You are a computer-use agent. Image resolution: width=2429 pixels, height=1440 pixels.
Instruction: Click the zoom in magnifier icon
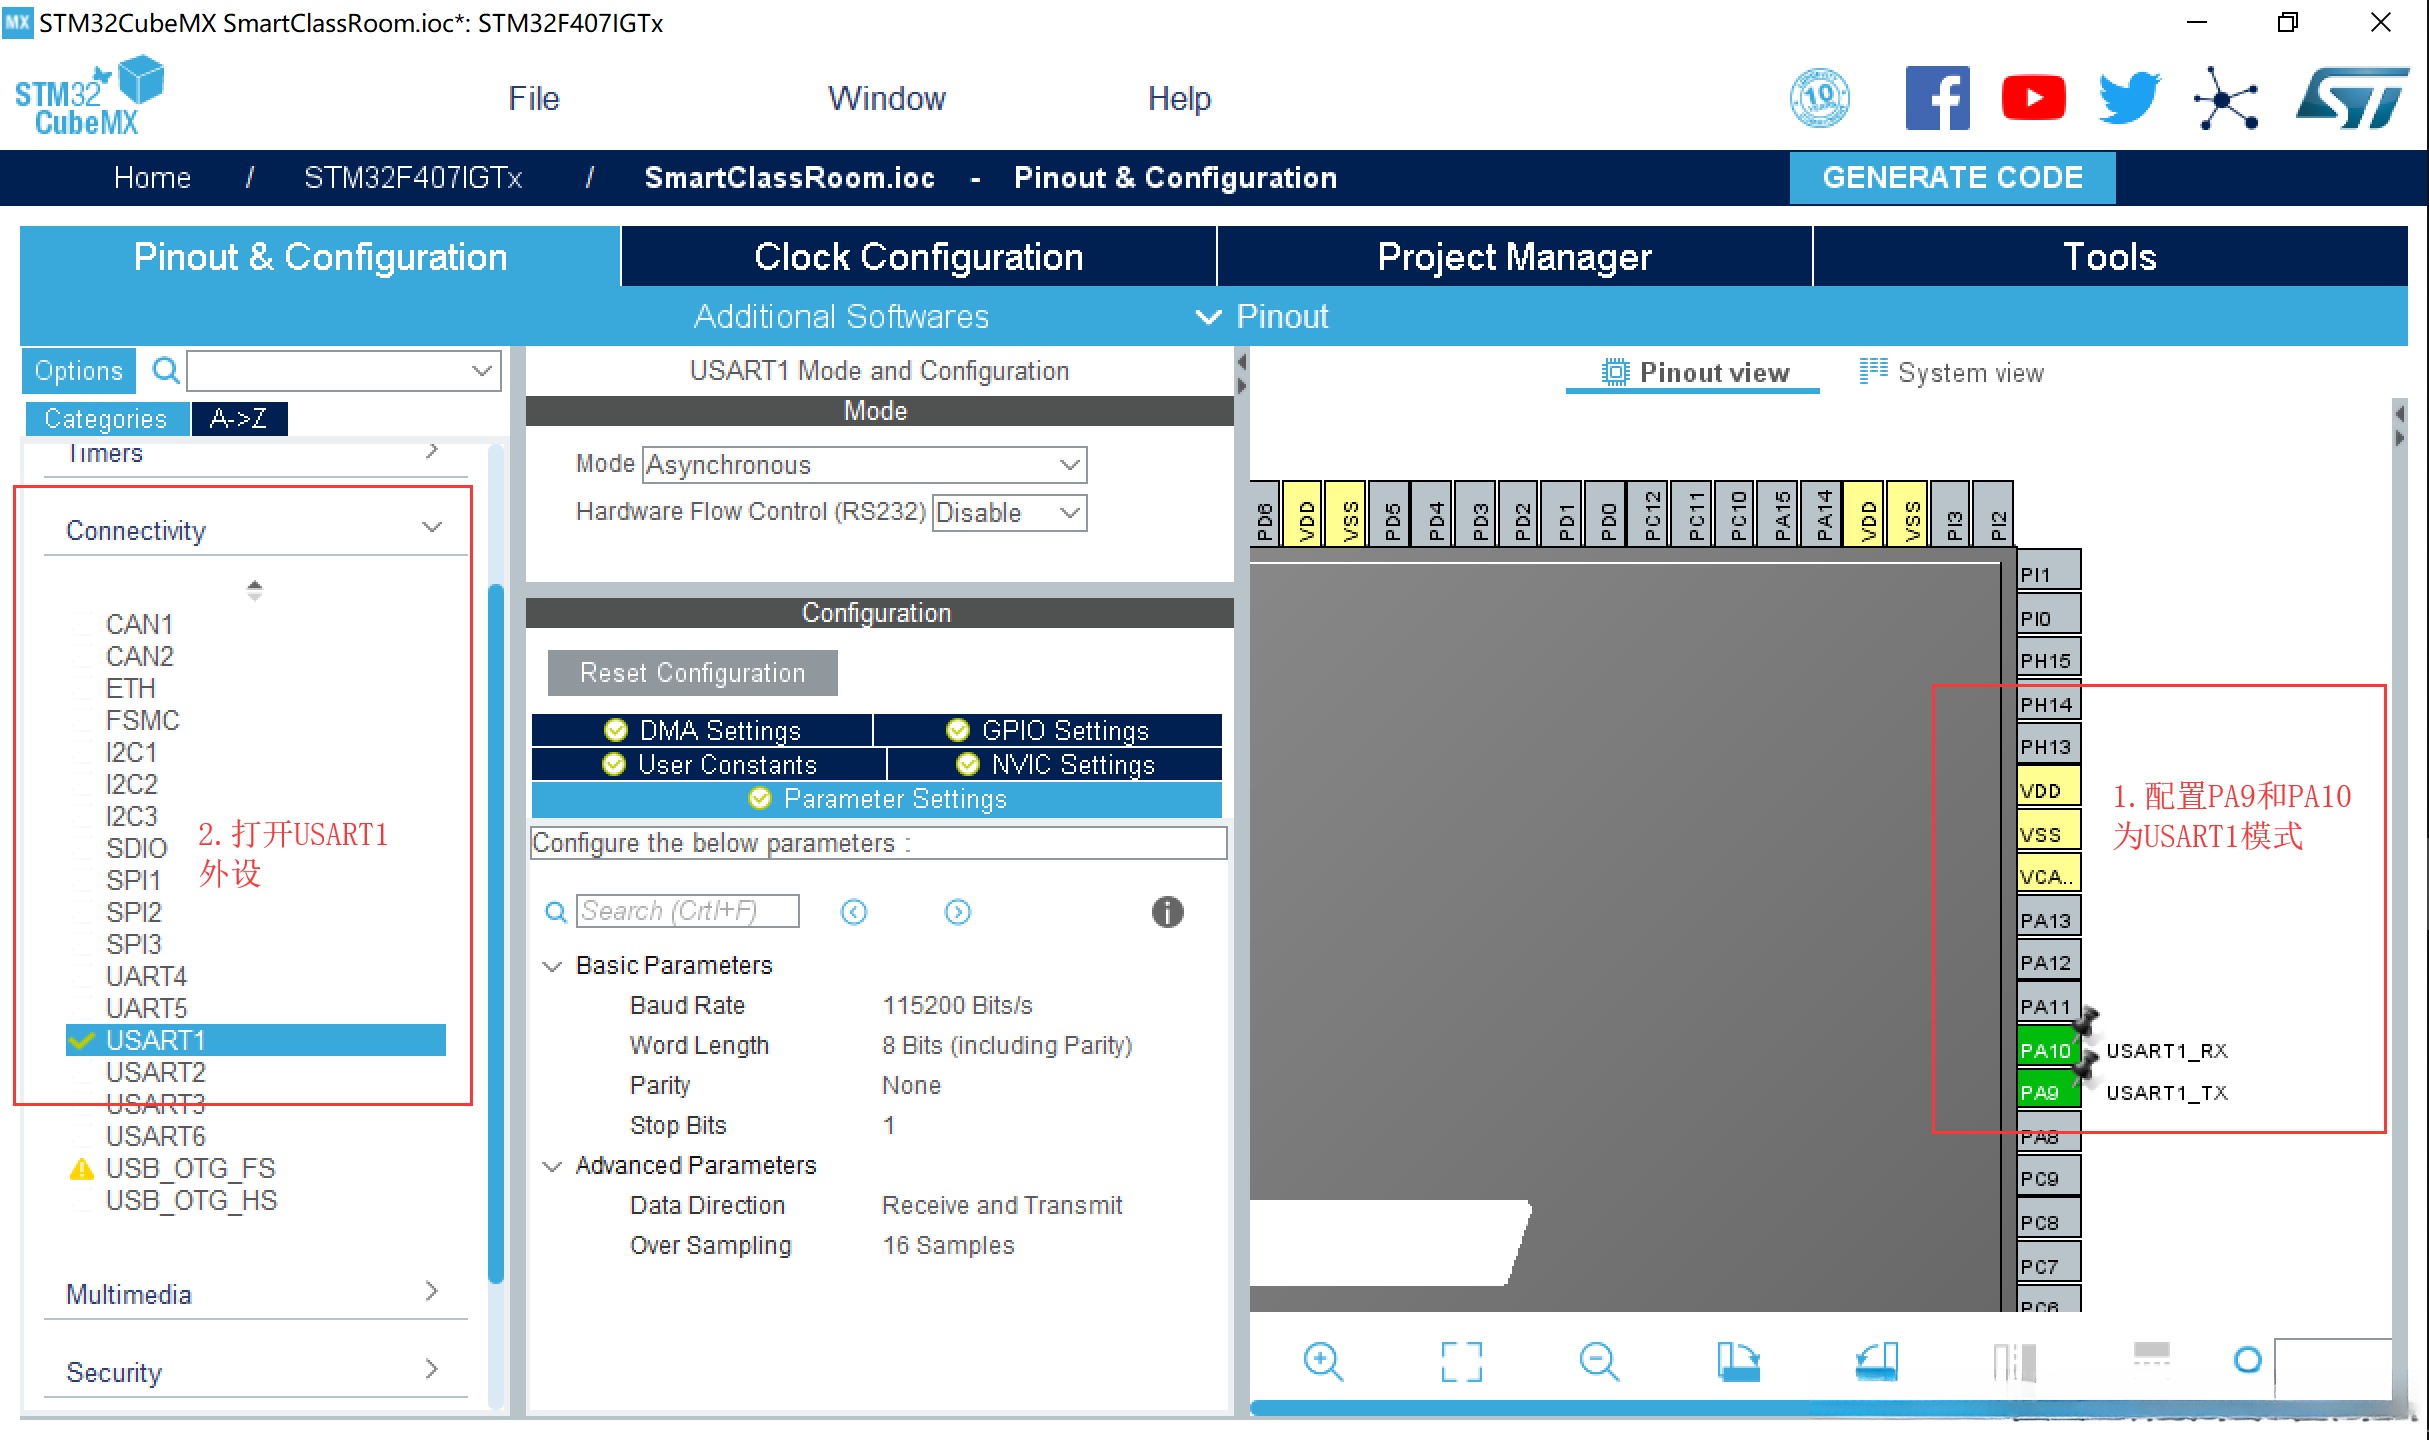[x=1322, y=1361]
